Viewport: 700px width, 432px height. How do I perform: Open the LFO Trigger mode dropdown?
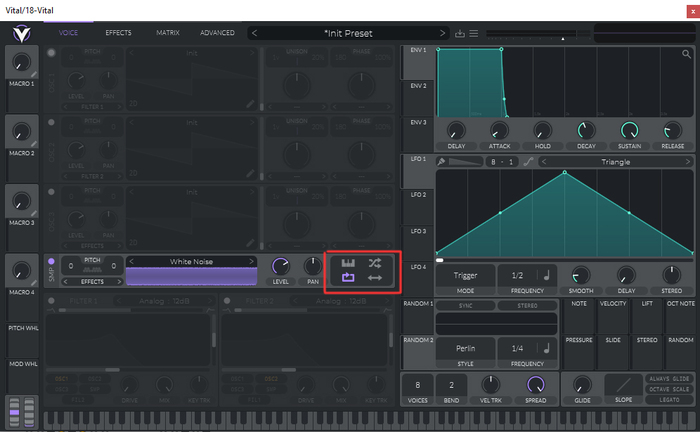pos(466,275)
